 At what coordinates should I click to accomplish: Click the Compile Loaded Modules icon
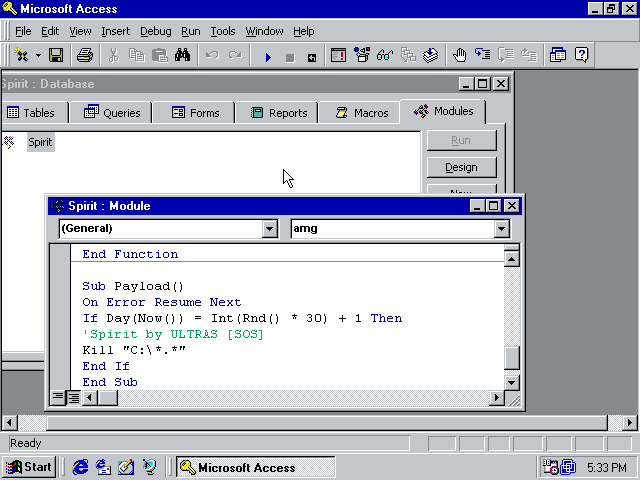click(x=431, y=55)
